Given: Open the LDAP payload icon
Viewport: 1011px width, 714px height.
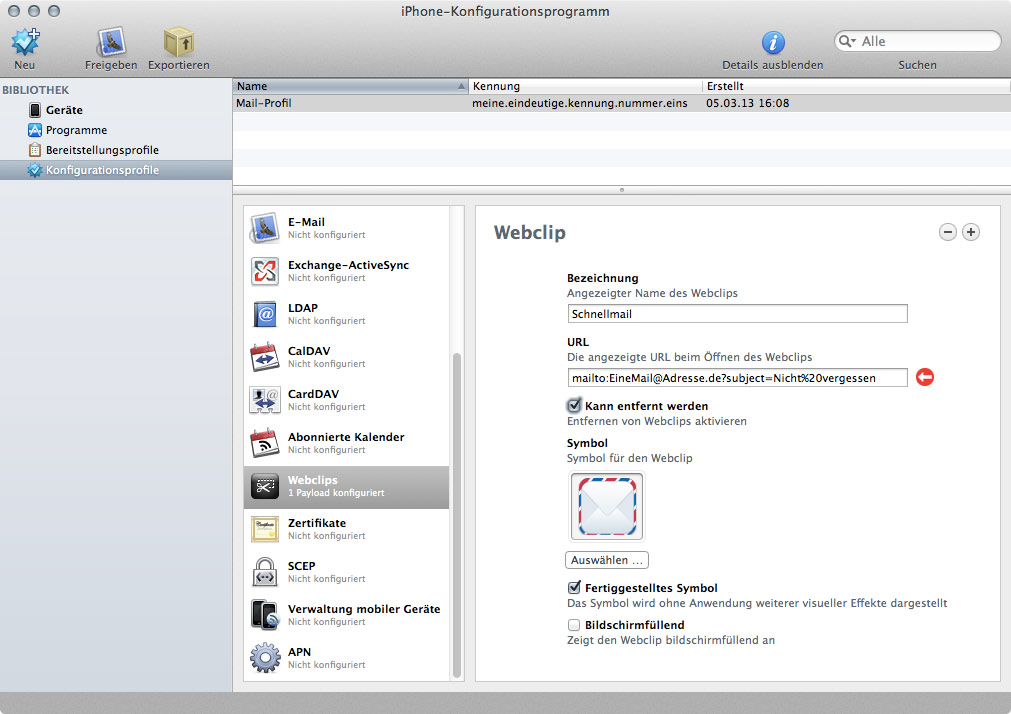Looking at the screenshot, I should 265,315.
